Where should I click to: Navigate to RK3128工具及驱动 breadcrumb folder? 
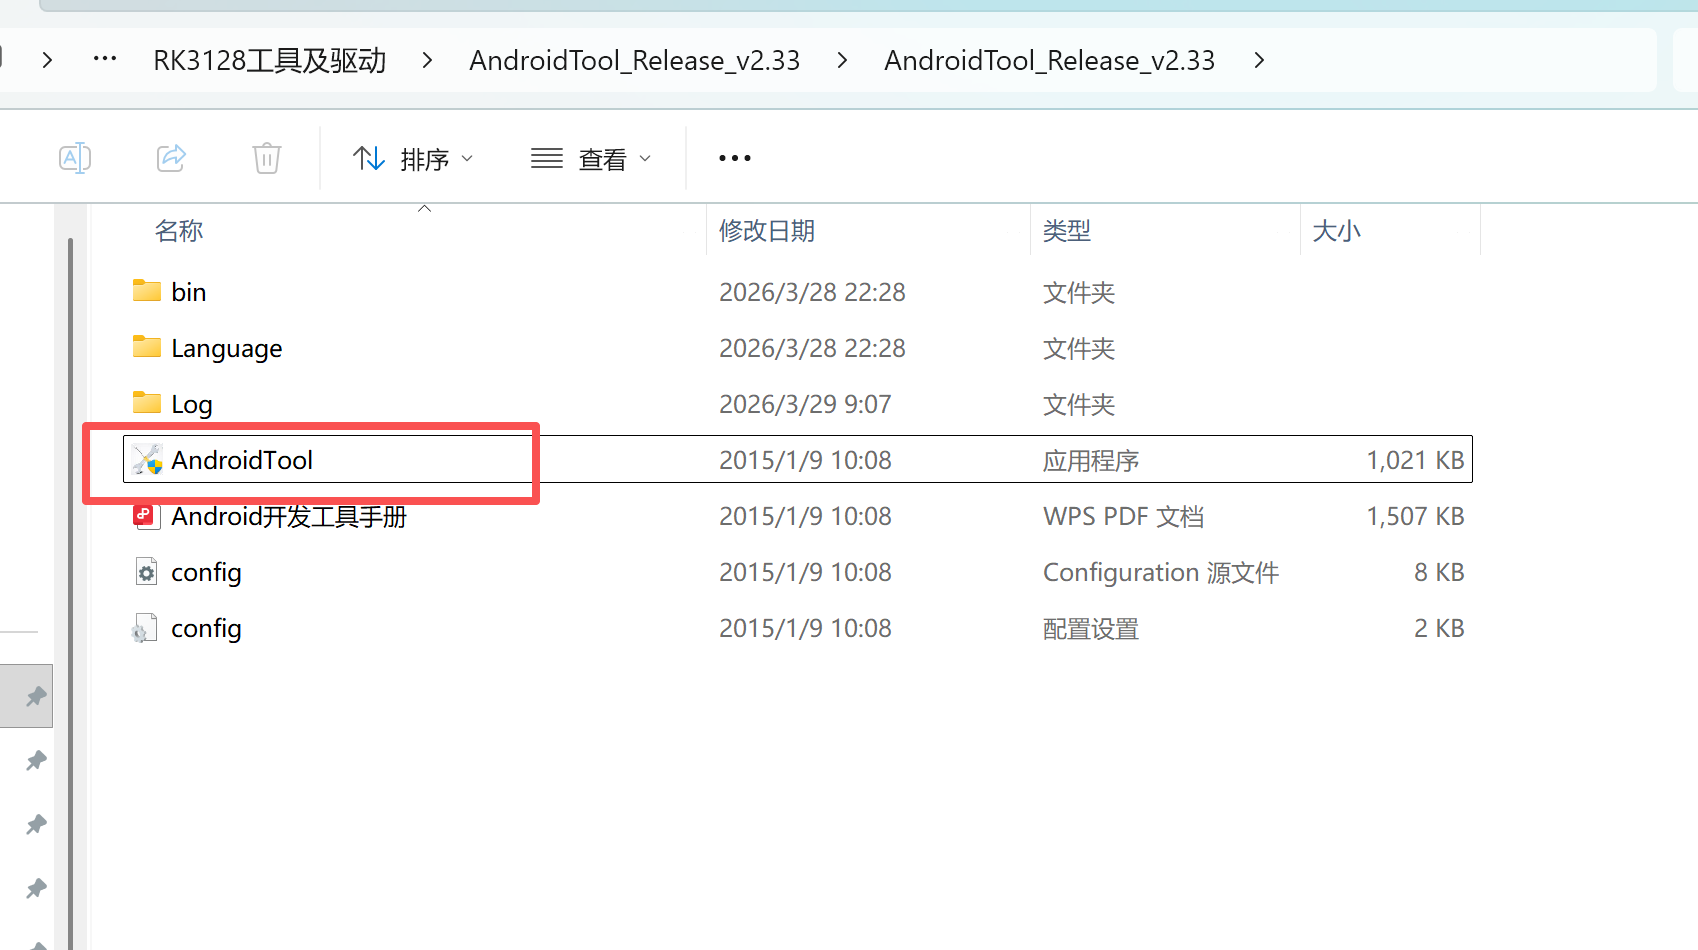pos(269,61)
